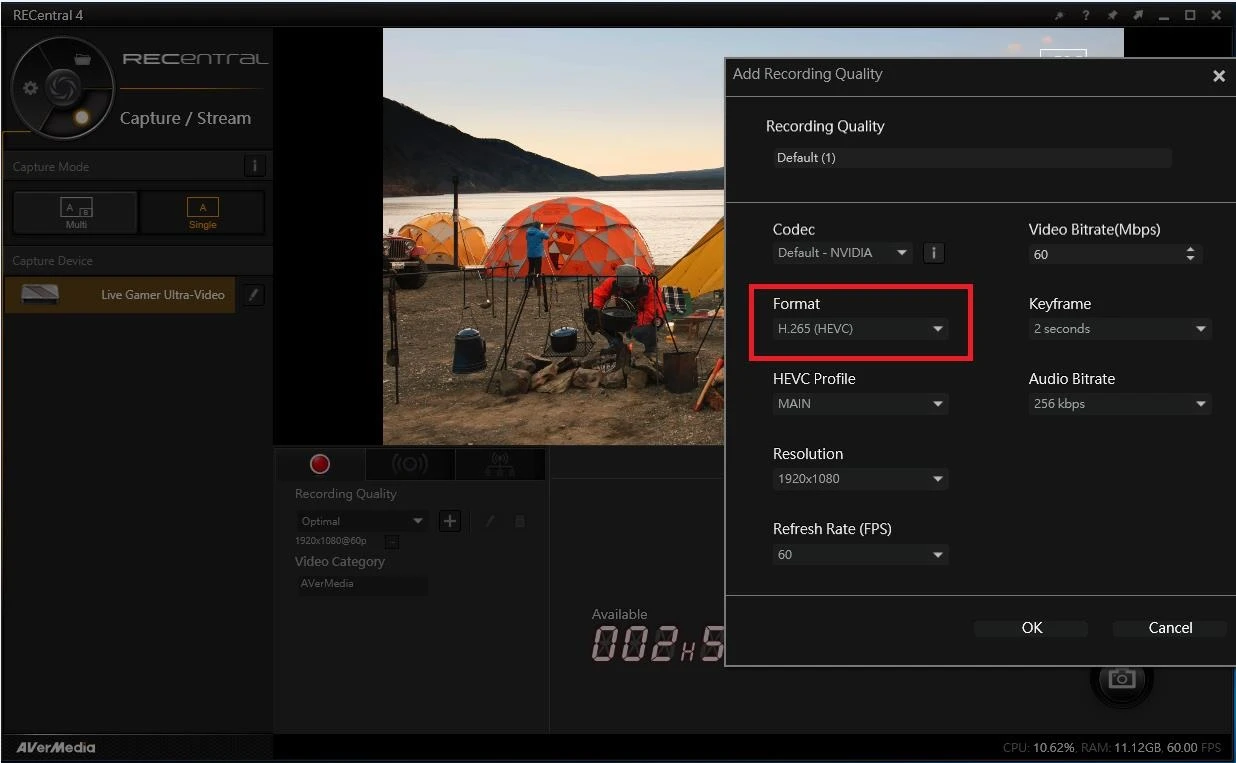Screen dimensions: 1236x763
Task: Open the Resolution dropdown
Action: coord(861,479)
